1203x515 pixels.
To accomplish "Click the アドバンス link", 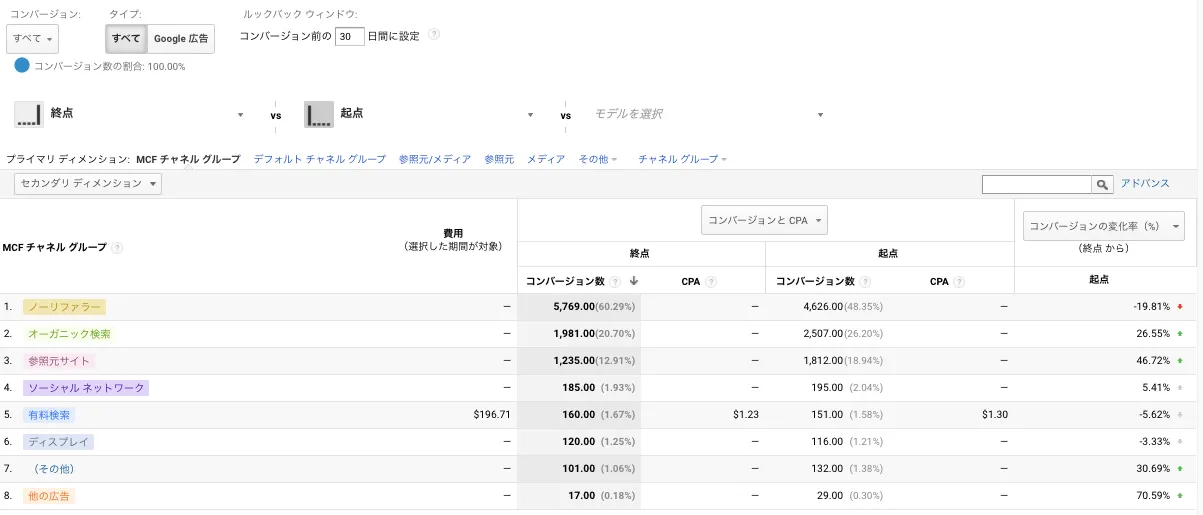I will pyautogui.click(x=1145, y=184).
